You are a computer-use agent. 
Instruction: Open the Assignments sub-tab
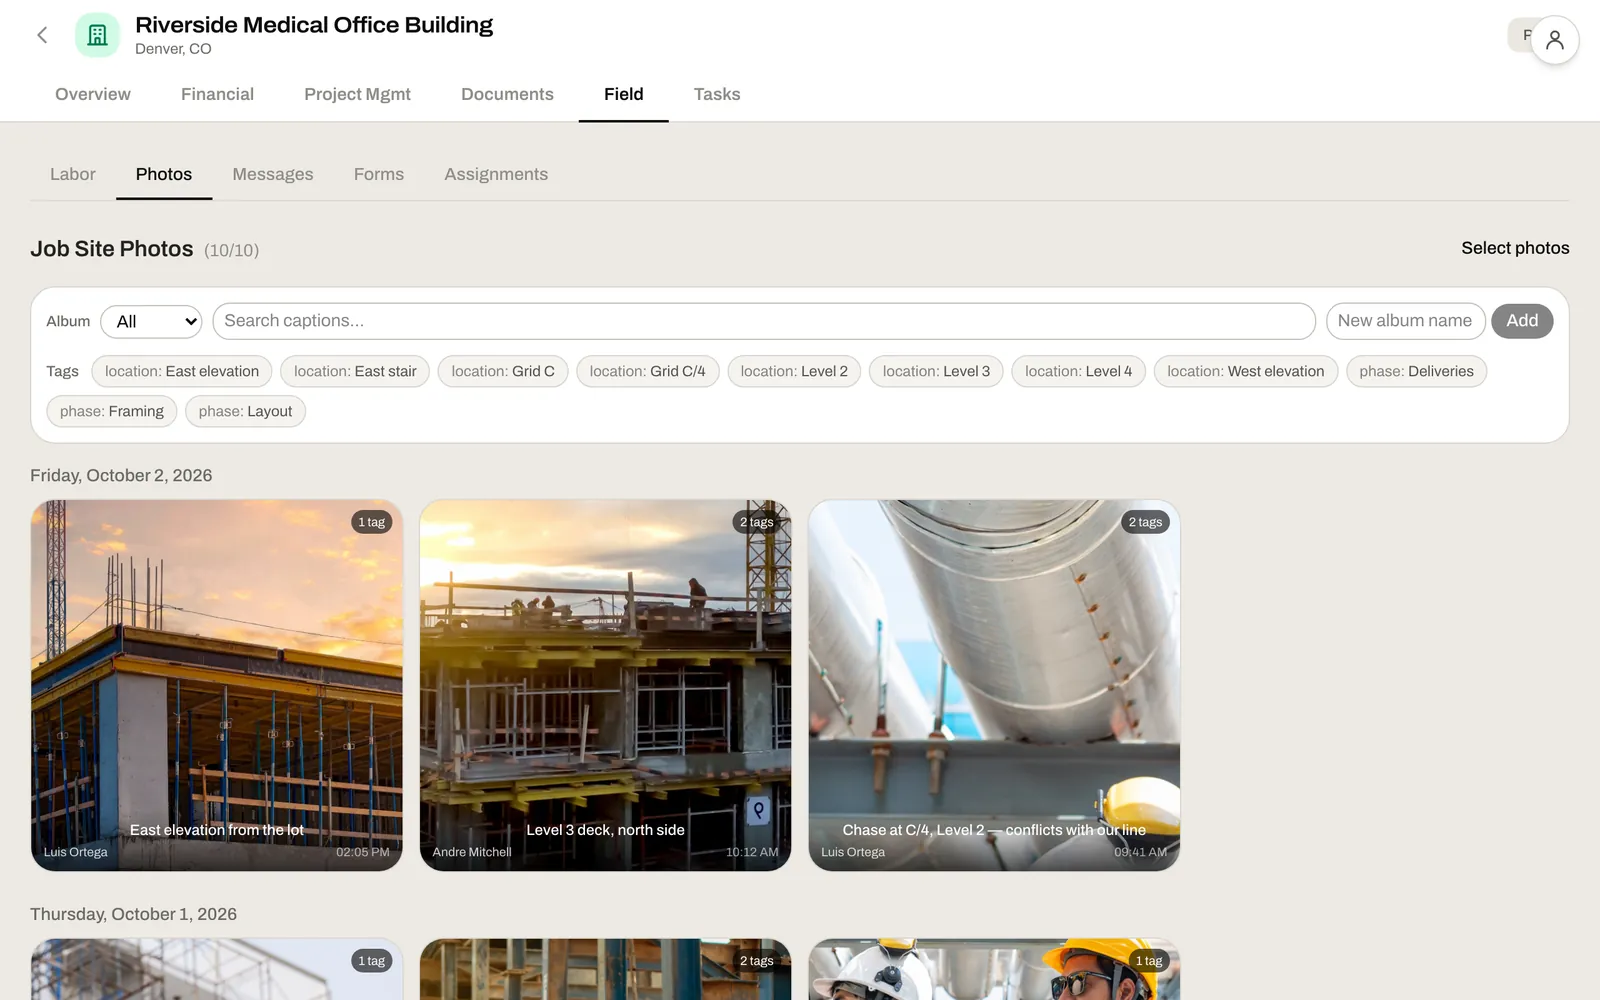496,174
